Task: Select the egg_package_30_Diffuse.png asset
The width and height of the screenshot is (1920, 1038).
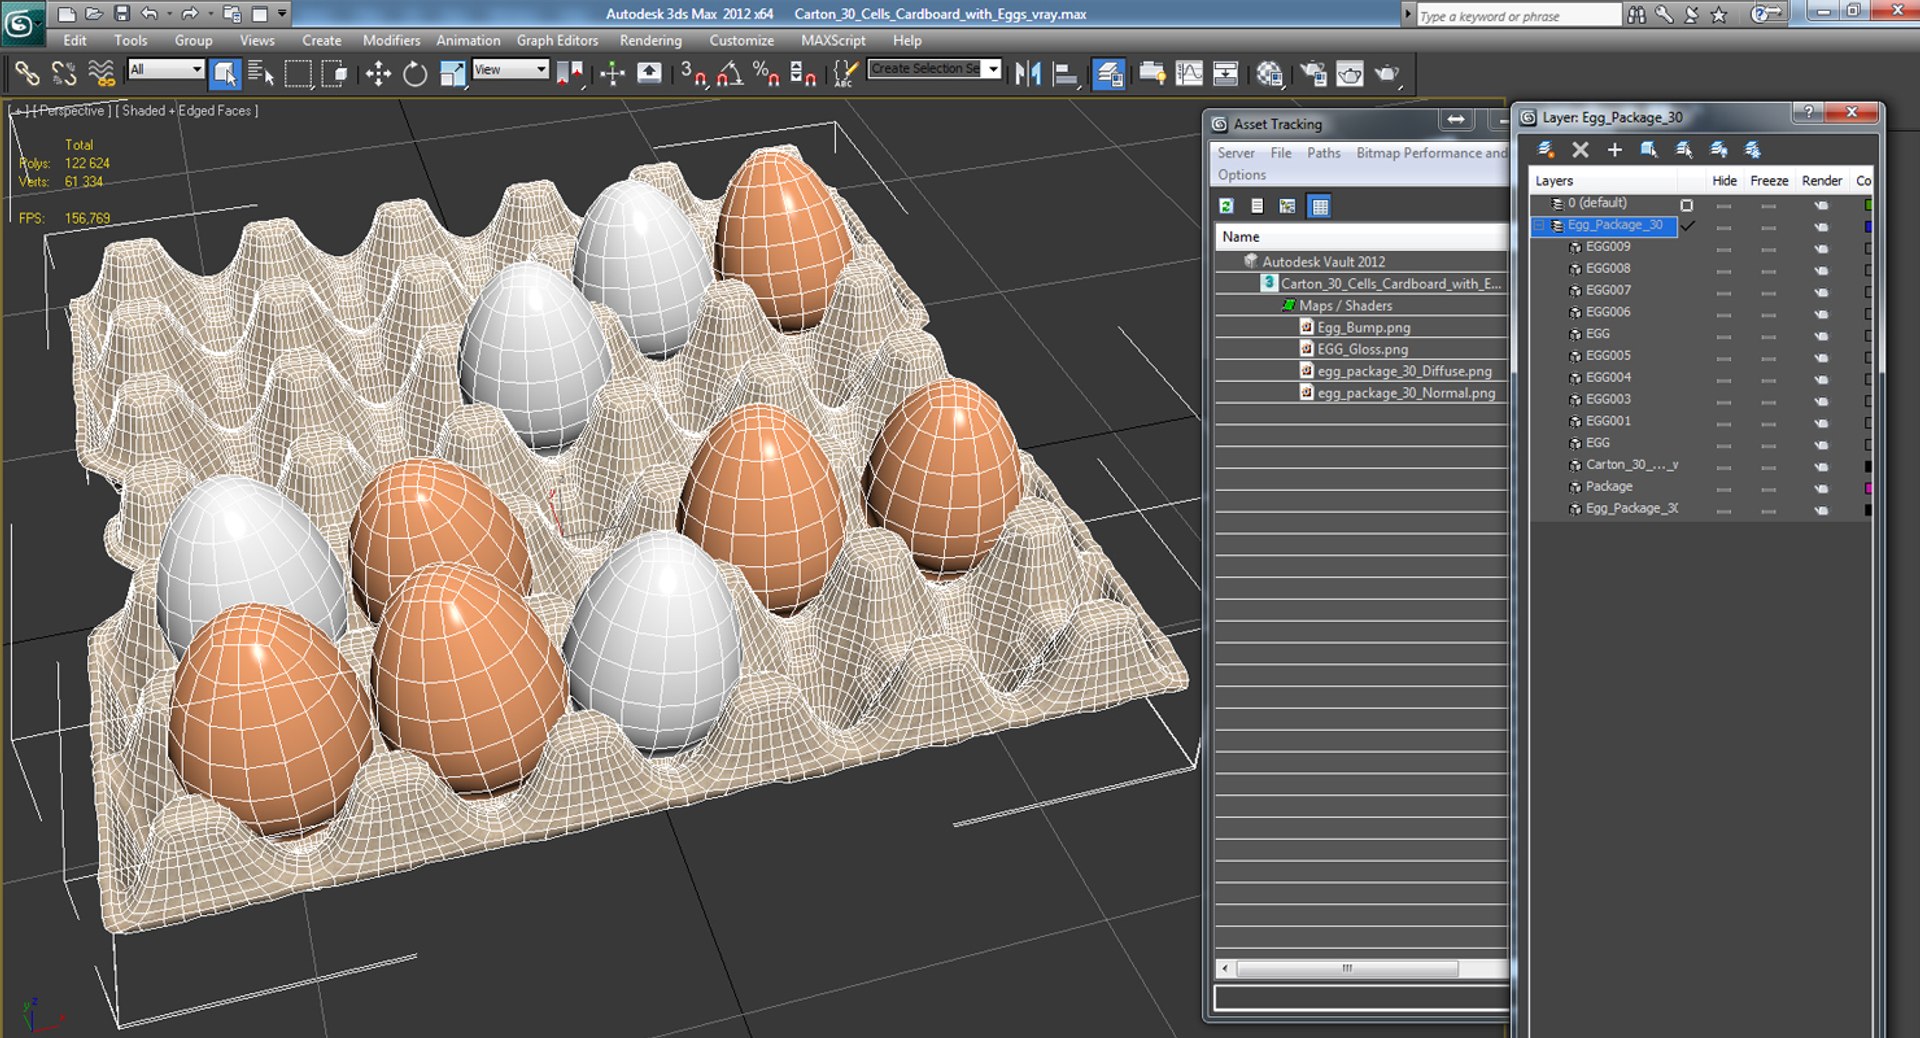Action: tap(1403, 371)
